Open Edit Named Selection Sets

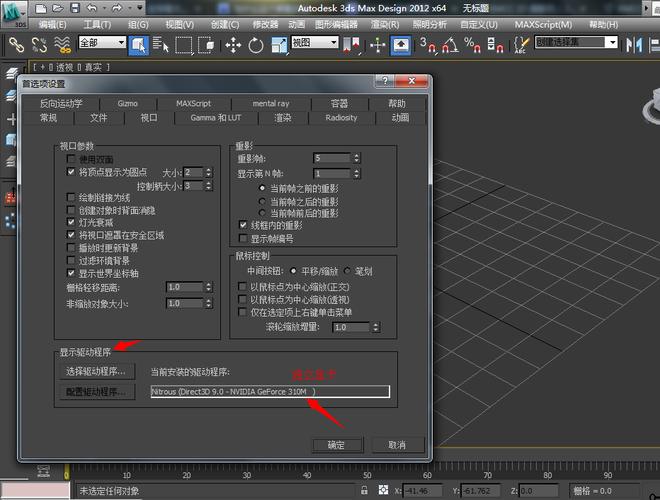[x=521, y=45]
